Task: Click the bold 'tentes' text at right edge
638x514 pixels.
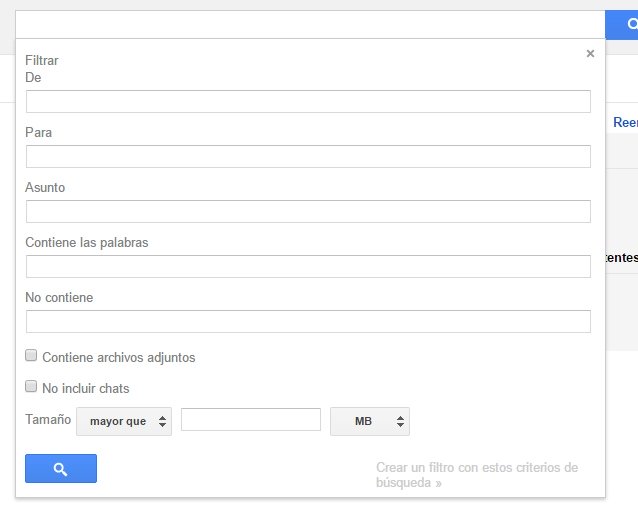Action: [620, 258]
